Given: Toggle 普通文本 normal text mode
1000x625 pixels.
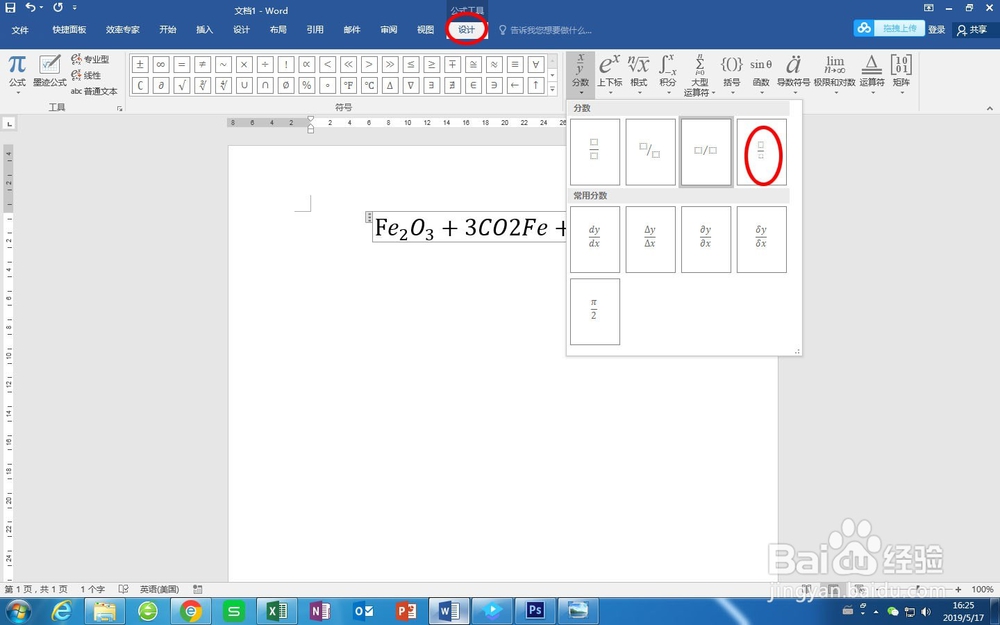Looking at the screenshot, I should (94, 91).
